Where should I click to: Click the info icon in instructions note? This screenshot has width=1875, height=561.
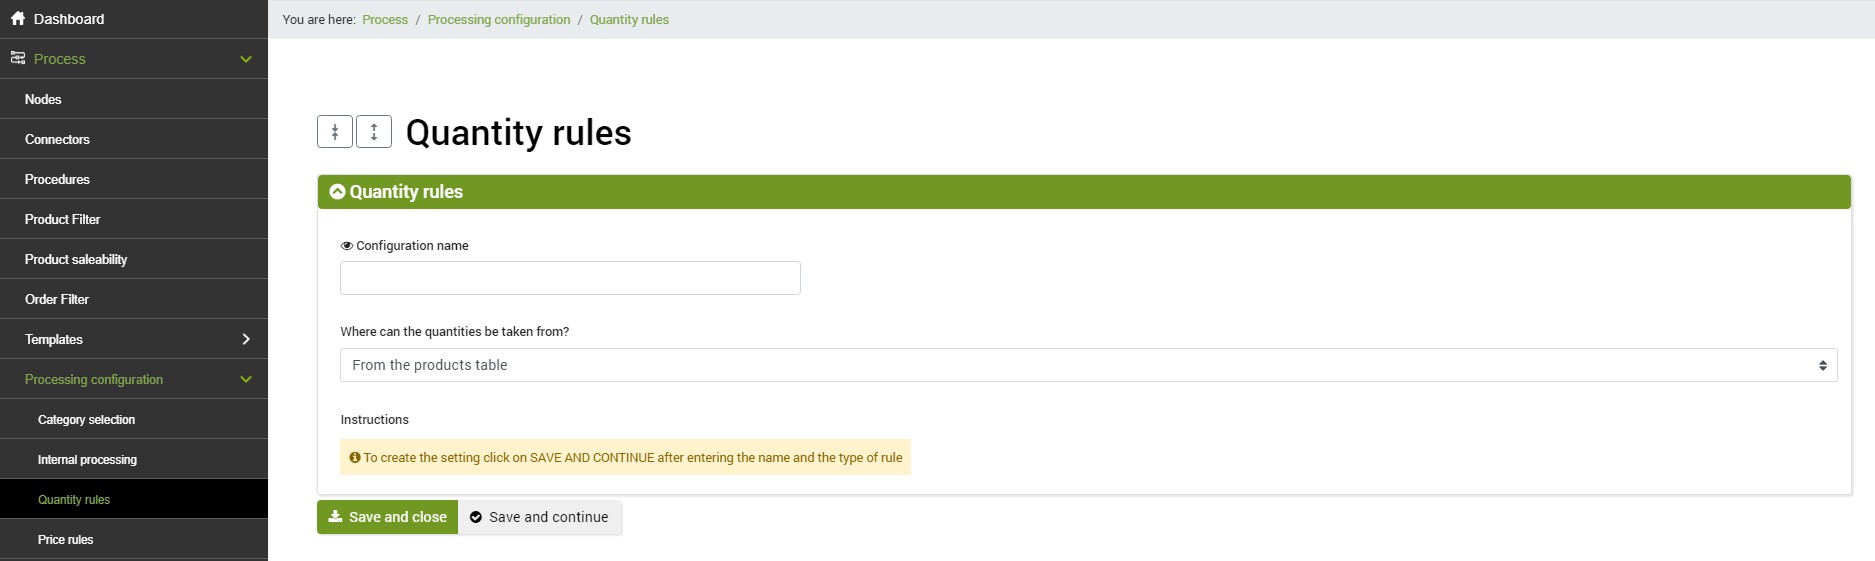[355, 458]
